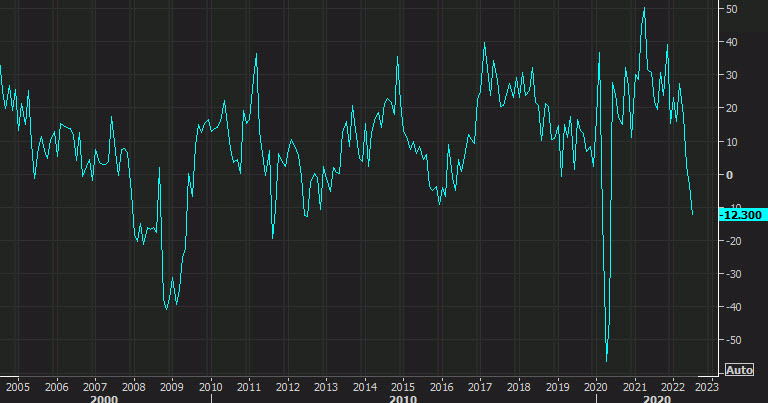Image resolution: width=768 pixels, height=403 pixels.
Task: Click the 2013 year label on the time axis
Action: click(326, 387)
